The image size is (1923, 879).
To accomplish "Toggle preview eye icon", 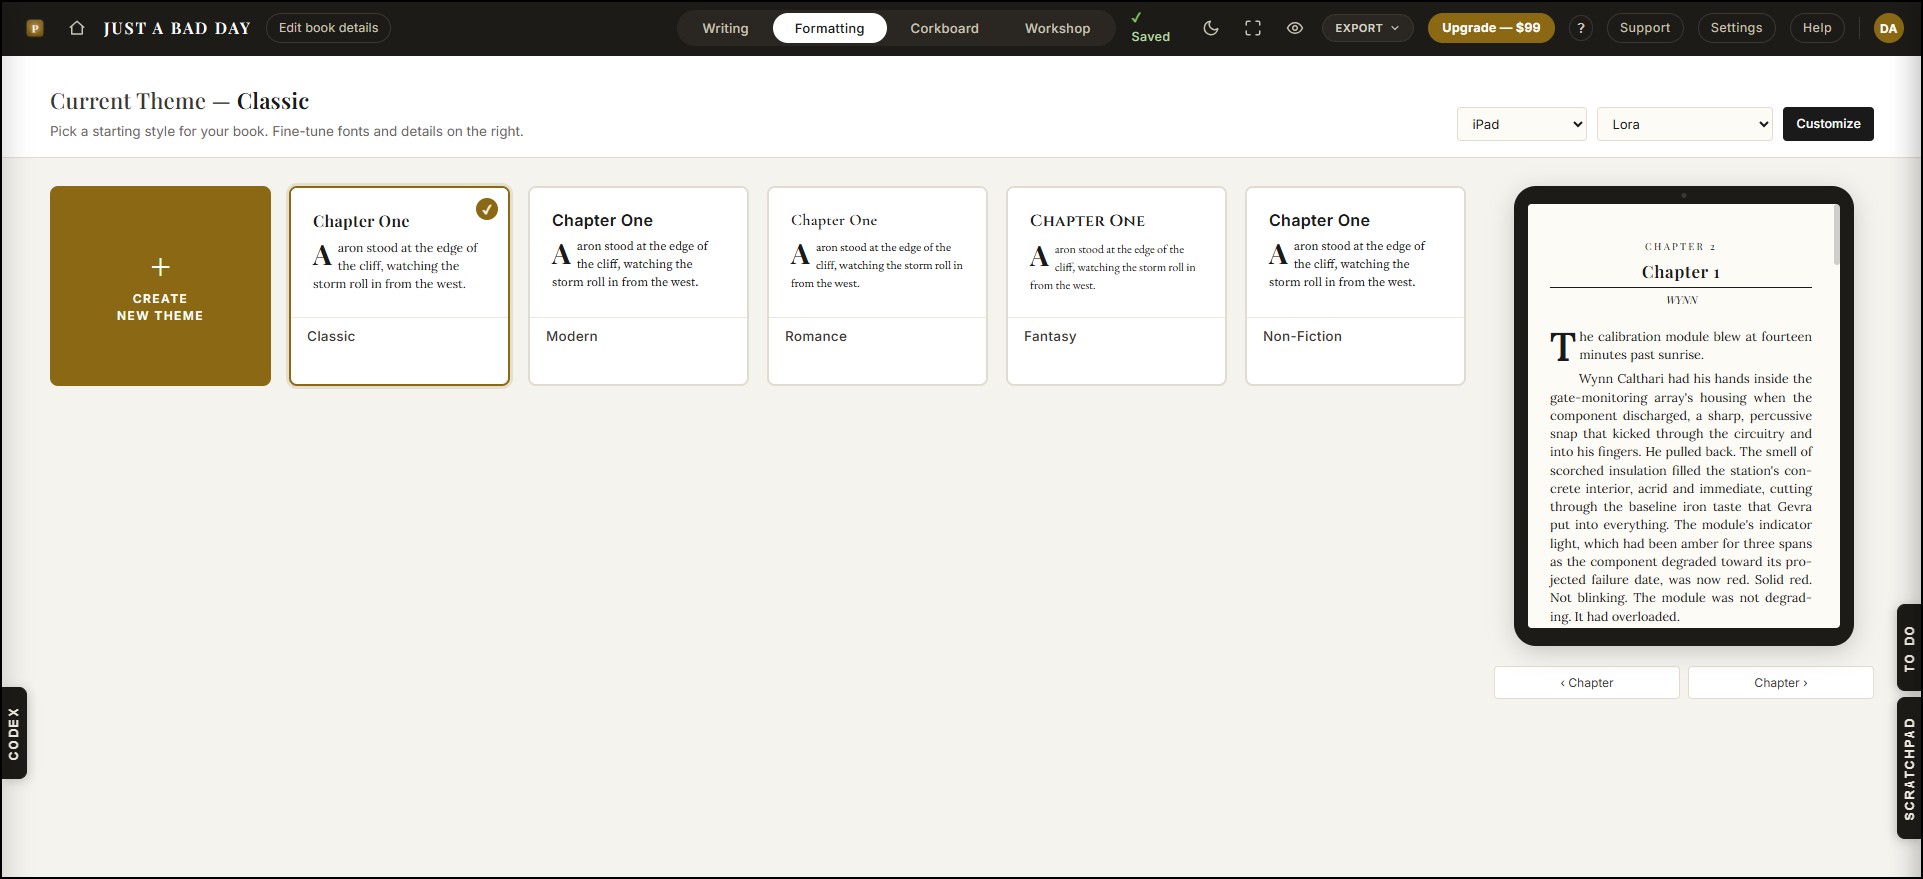I will (x=1295, y=28).
